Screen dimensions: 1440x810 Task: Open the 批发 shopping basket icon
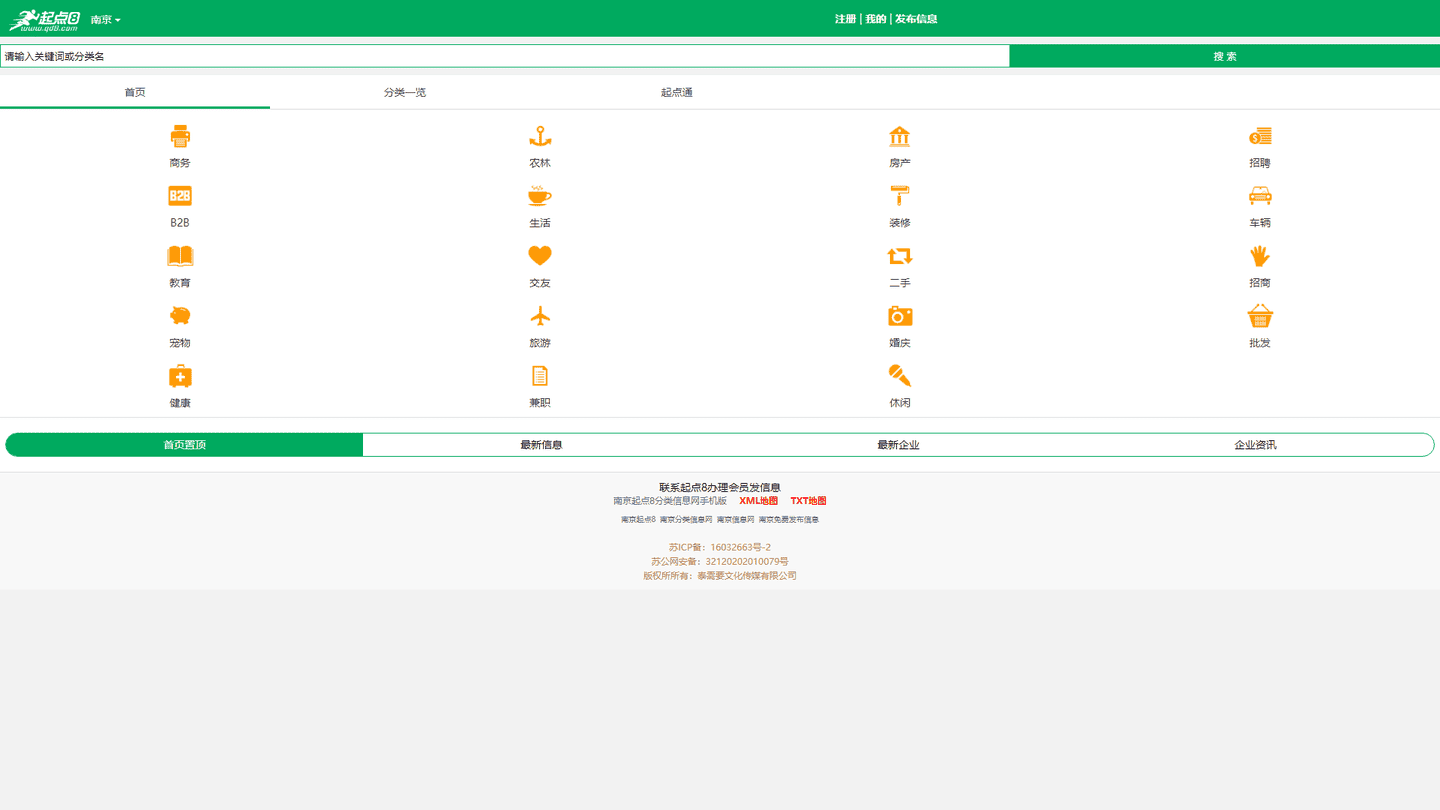coord(1260,316)
